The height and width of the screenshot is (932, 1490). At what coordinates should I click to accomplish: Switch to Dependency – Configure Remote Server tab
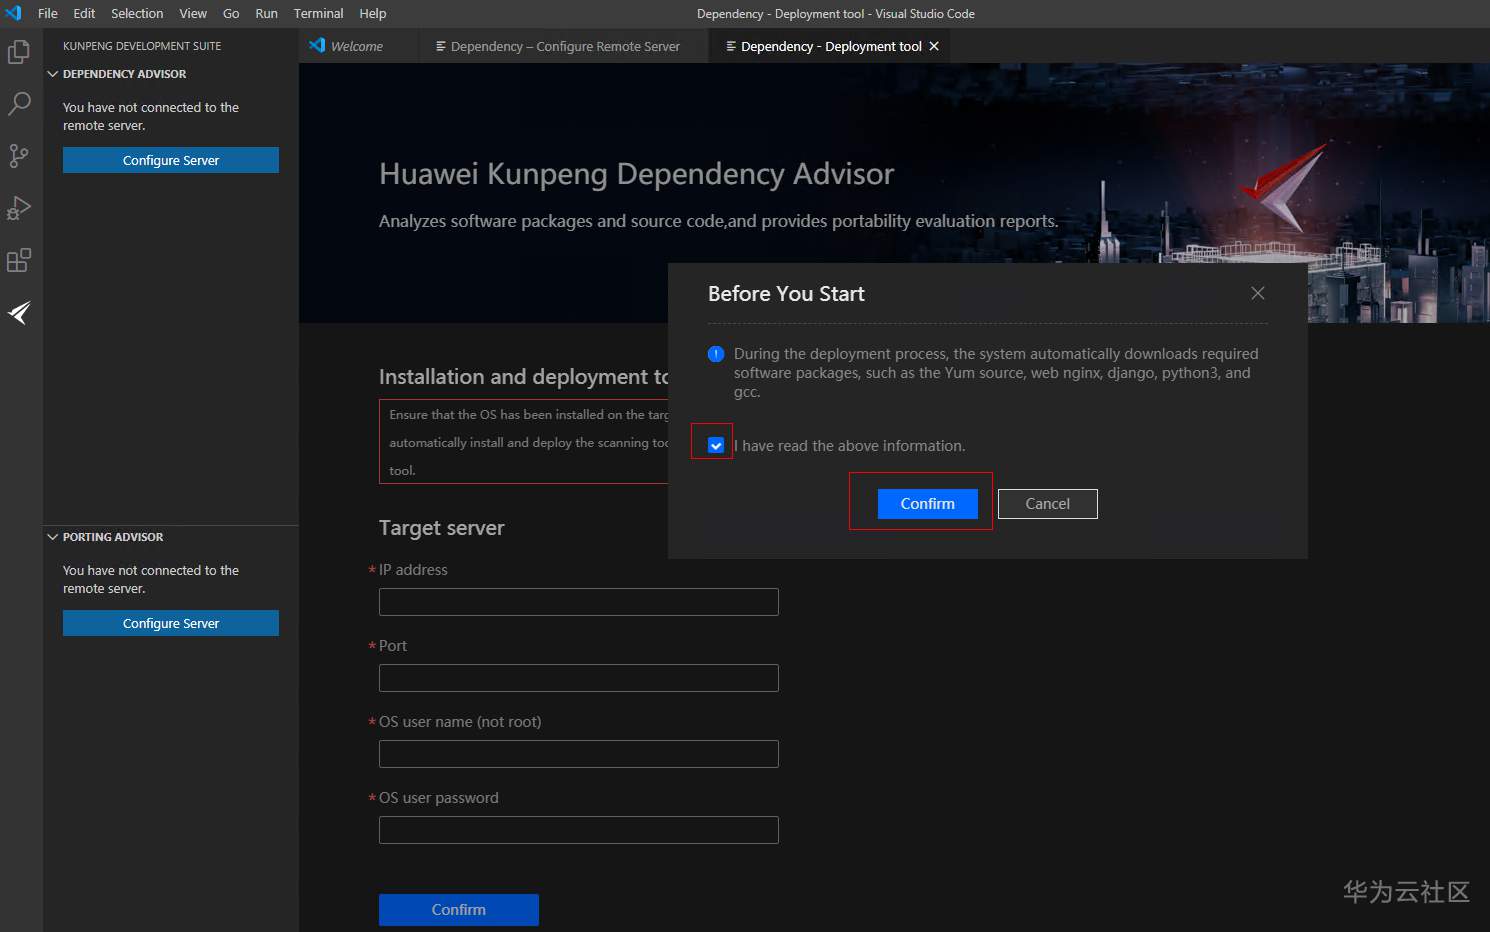coord(565,46)
